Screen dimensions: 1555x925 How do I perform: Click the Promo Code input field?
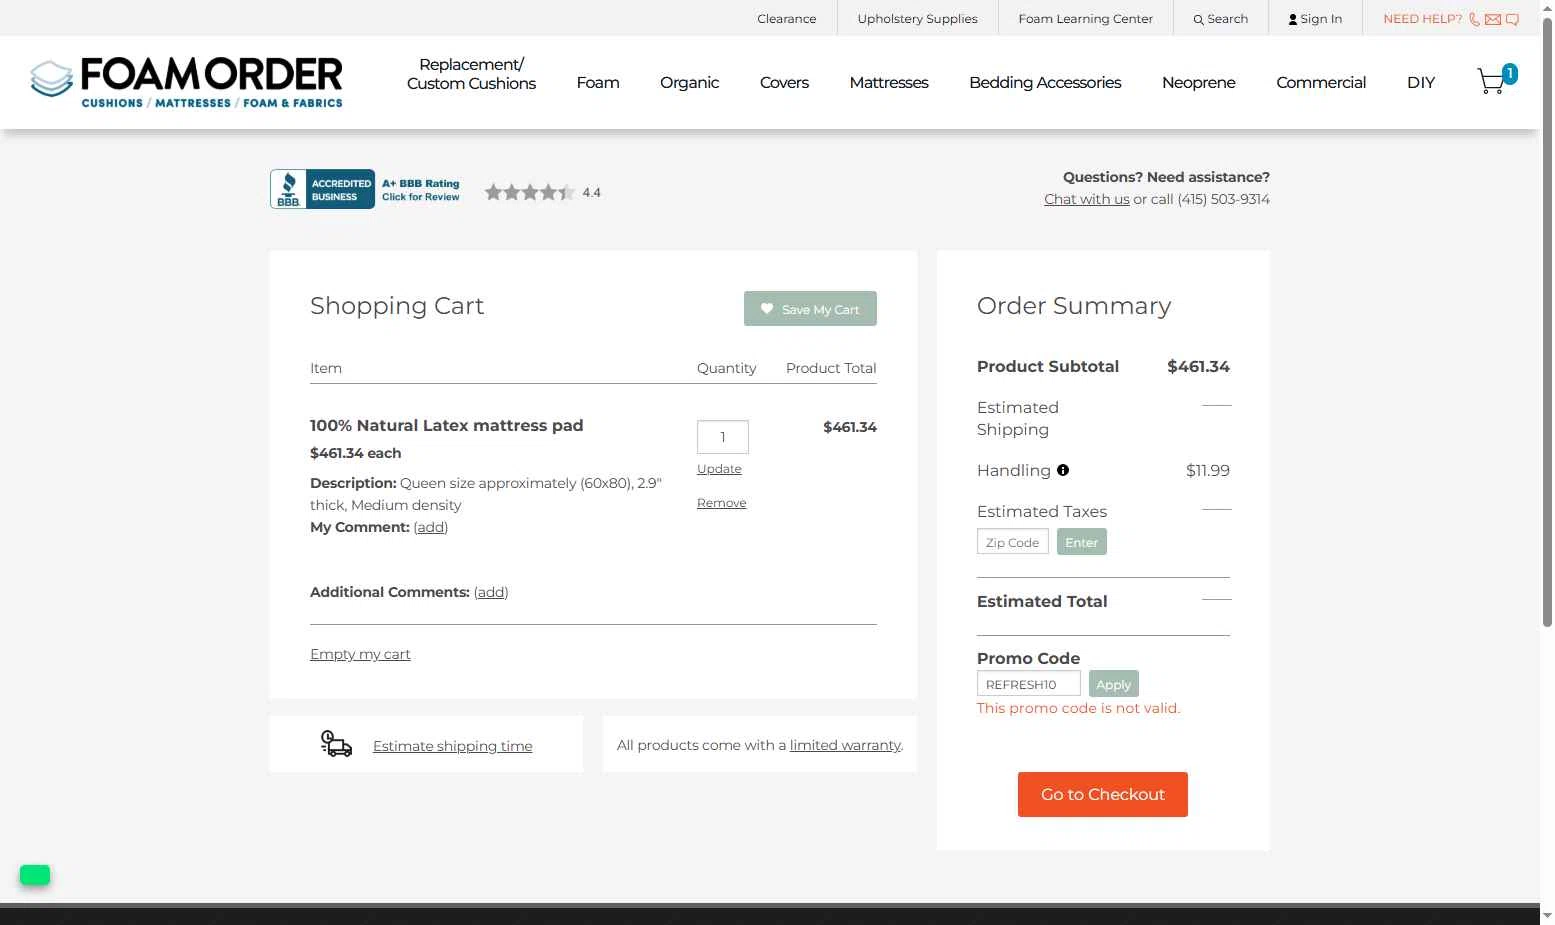point(1028,684)
